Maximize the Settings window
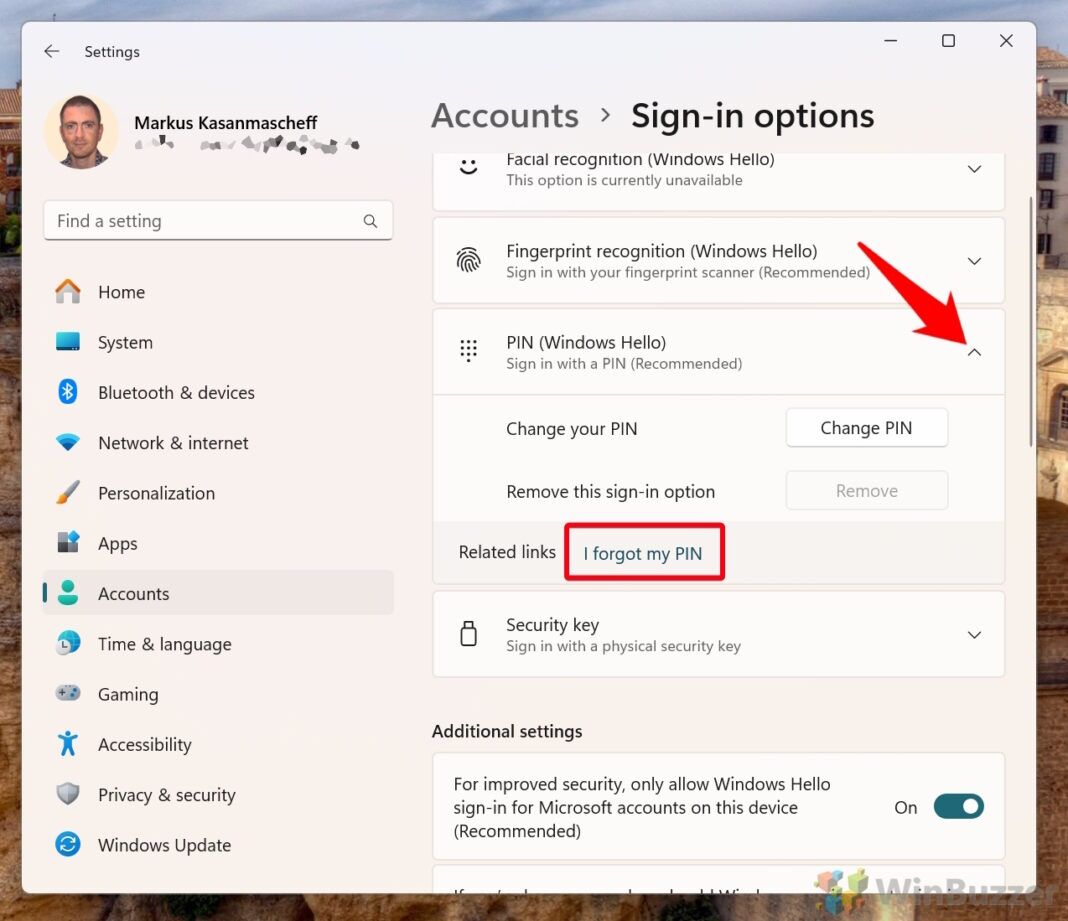Screen dimensions: 1068x921 948,41
